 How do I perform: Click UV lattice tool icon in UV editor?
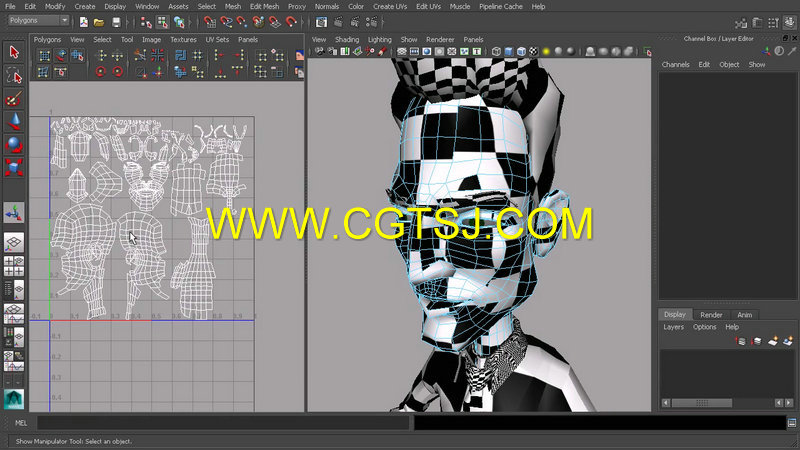[x=44, y=56]
